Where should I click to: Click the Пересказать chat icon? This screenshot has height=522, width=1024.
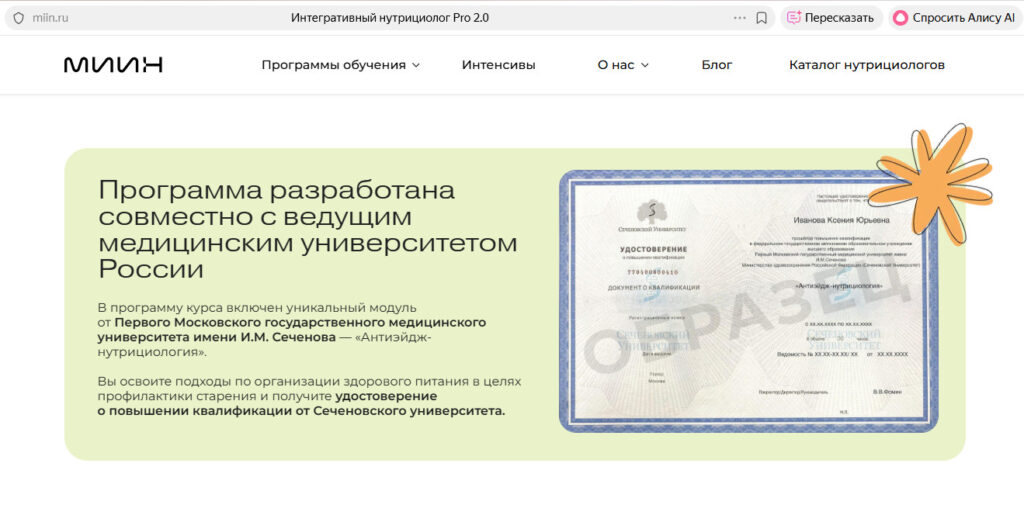pyautogui.click(x=793, y=18)
